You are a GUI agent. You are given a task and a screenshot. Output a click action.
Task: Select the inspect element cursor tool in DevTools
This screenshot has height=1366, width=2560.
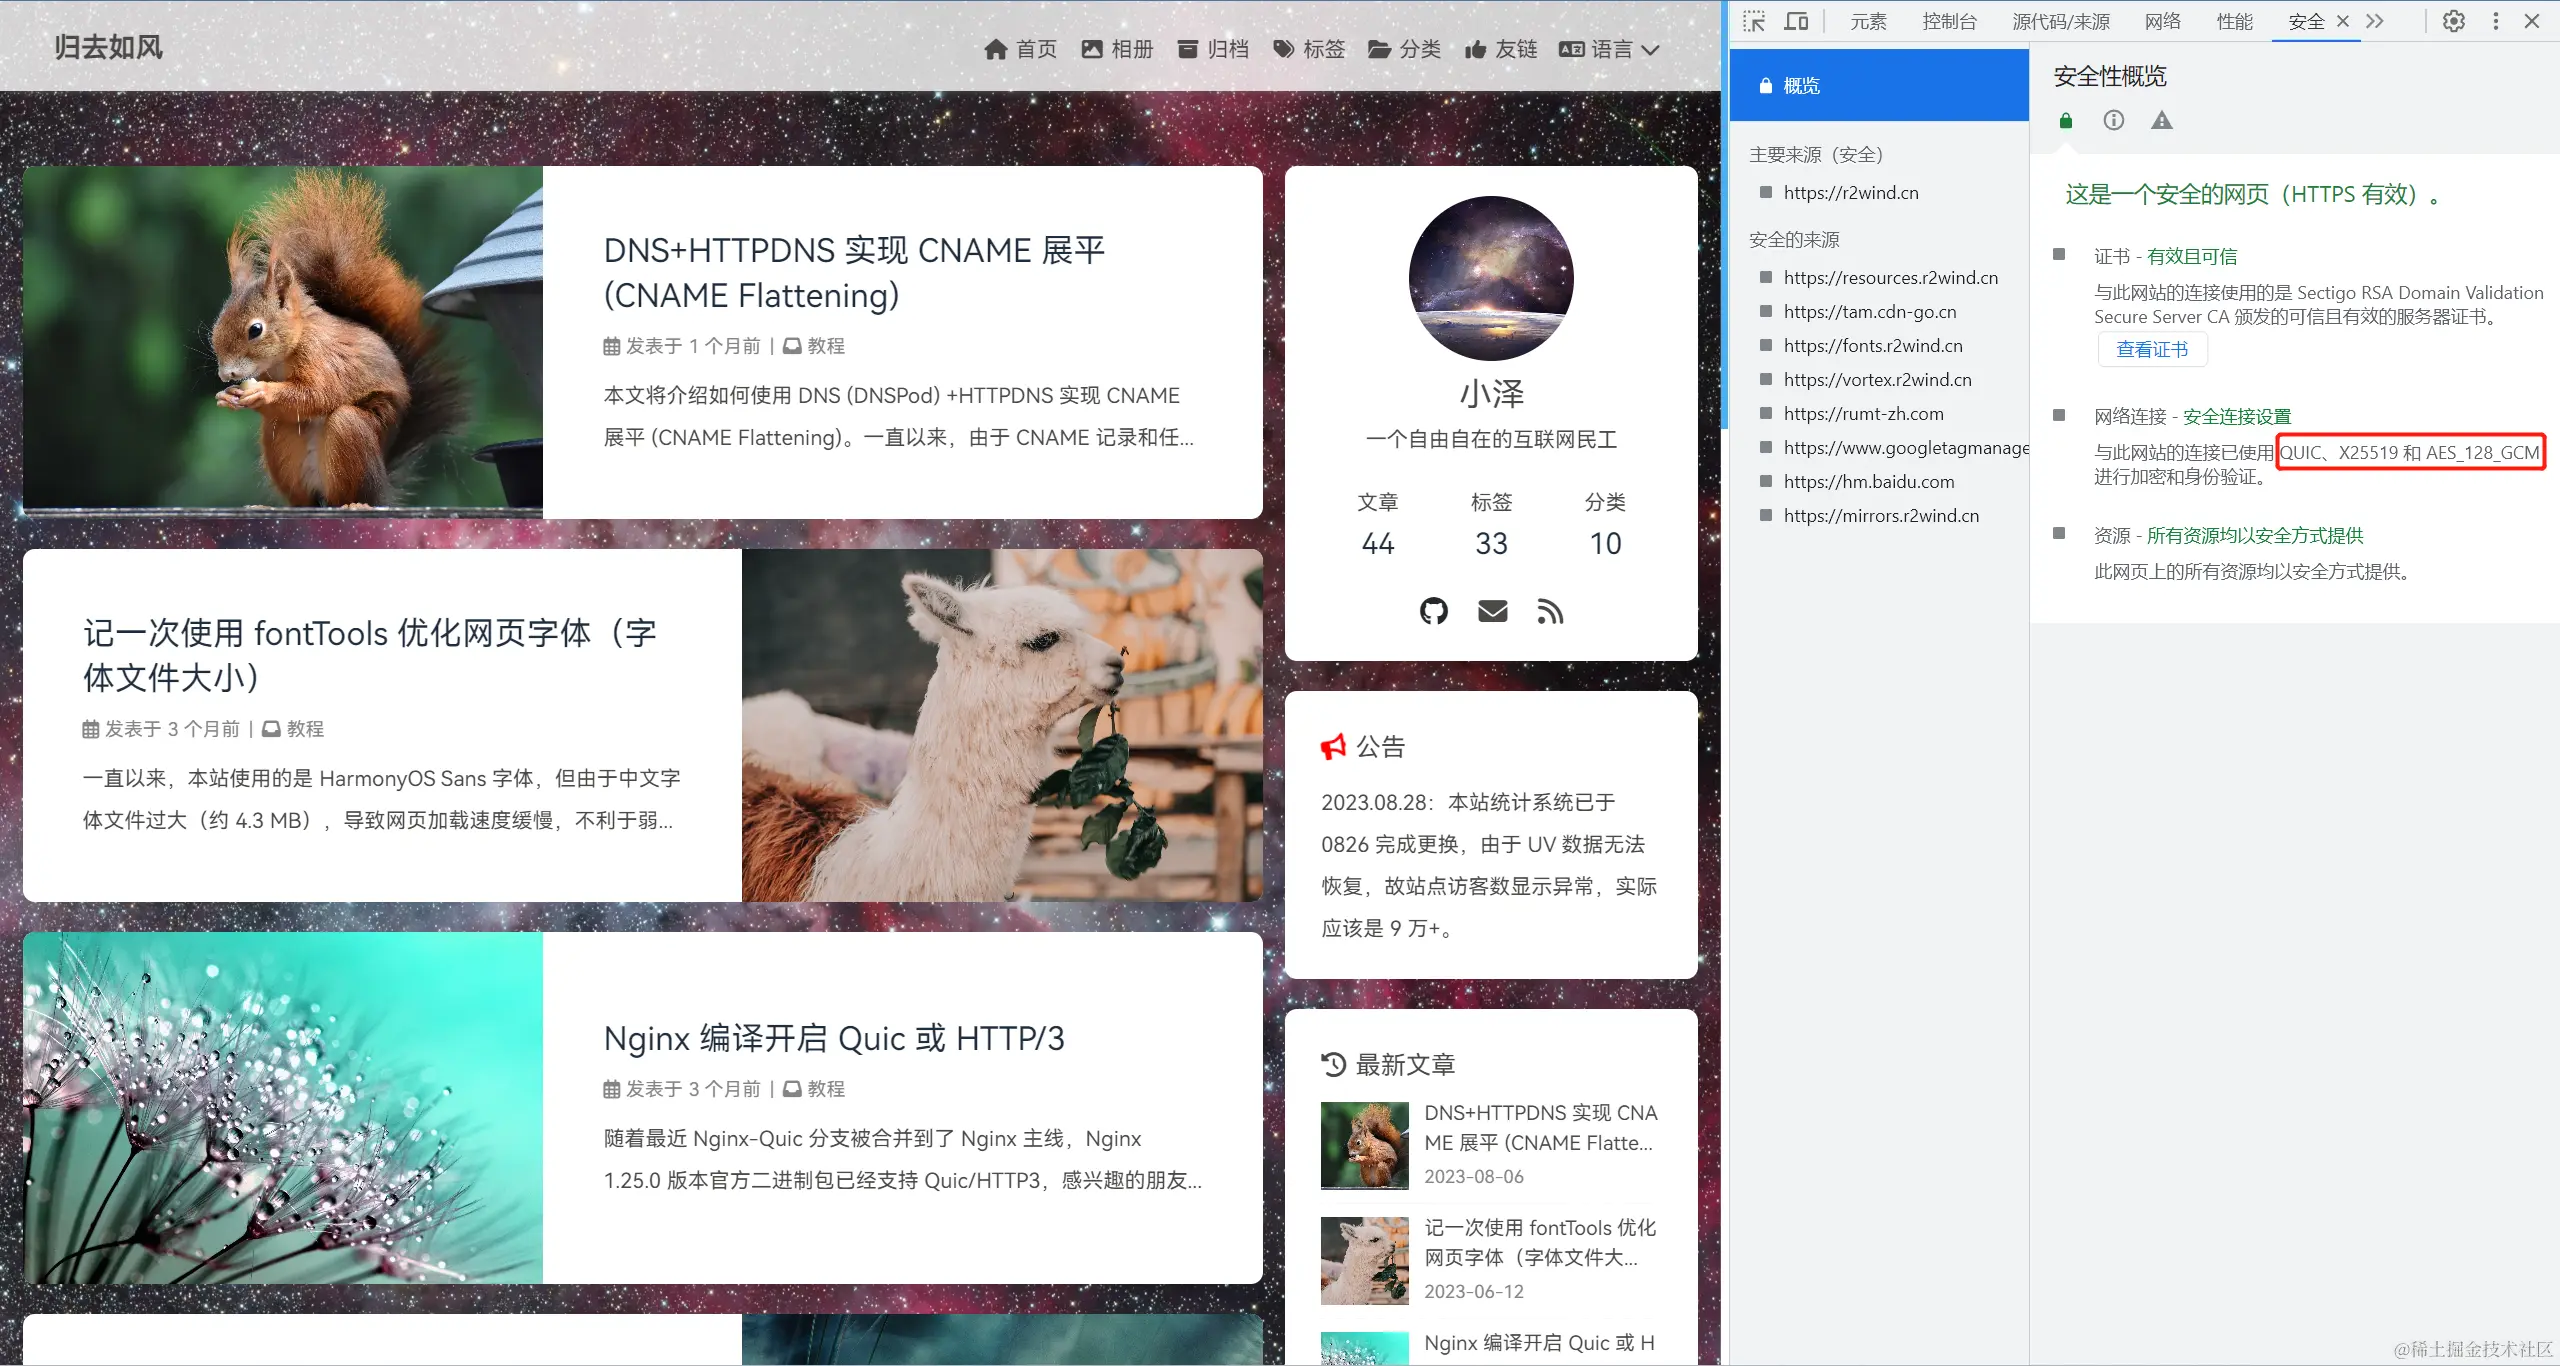click(x=1753, y=21)
